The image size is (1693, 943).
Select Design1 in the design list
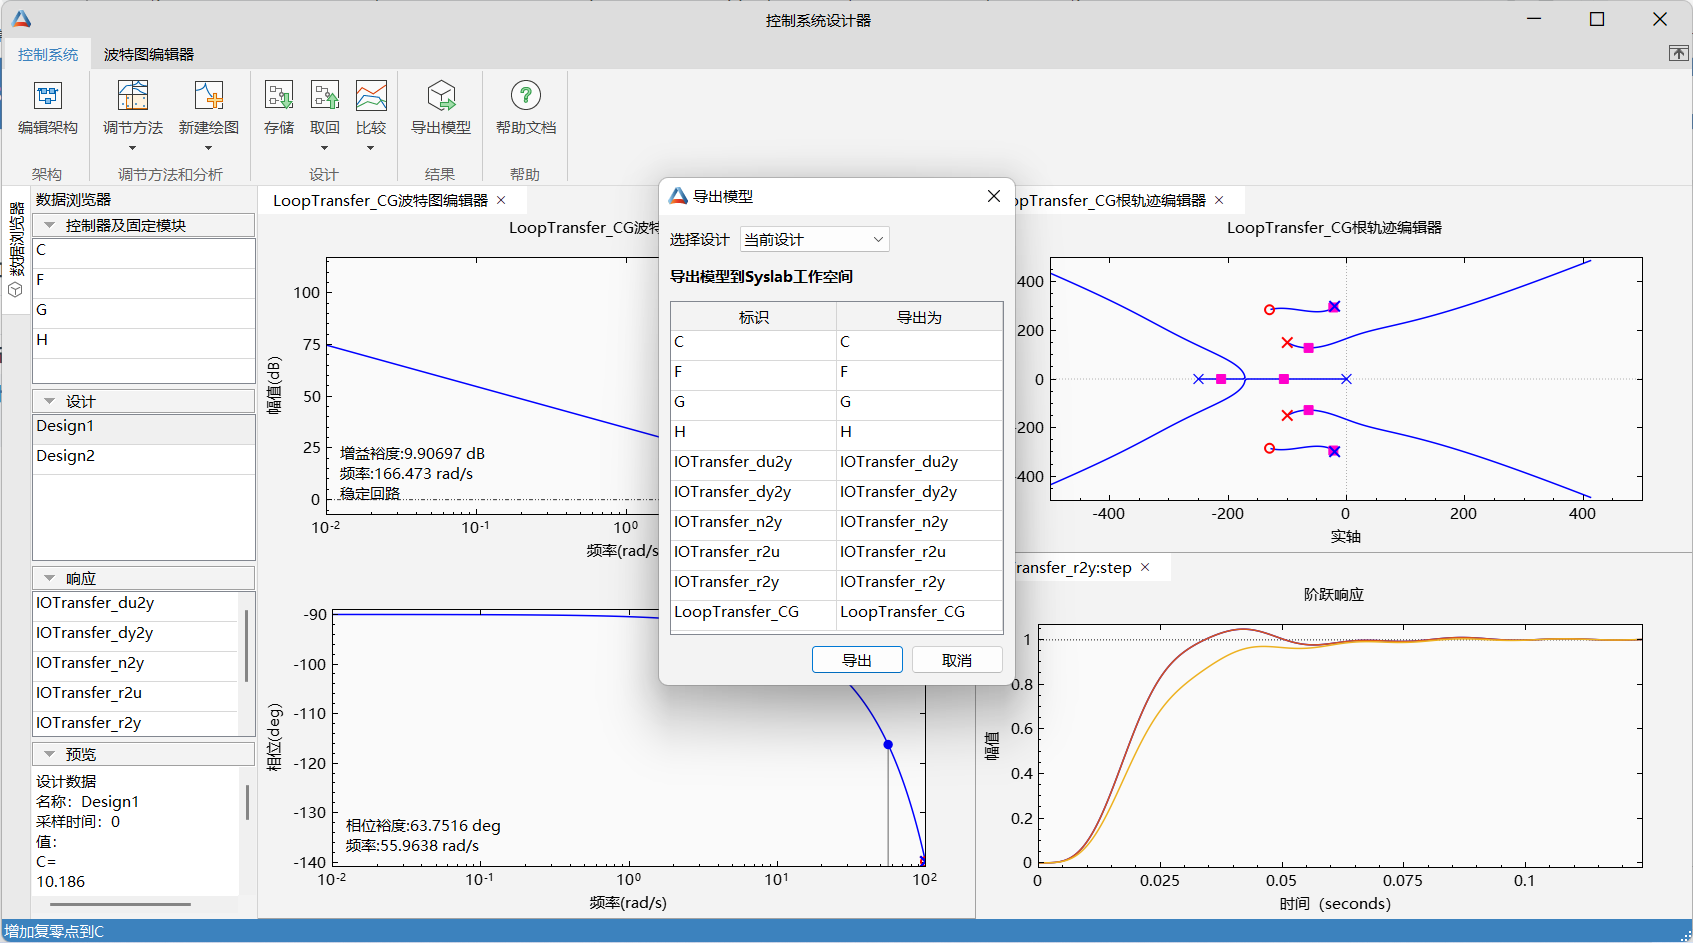144,429
